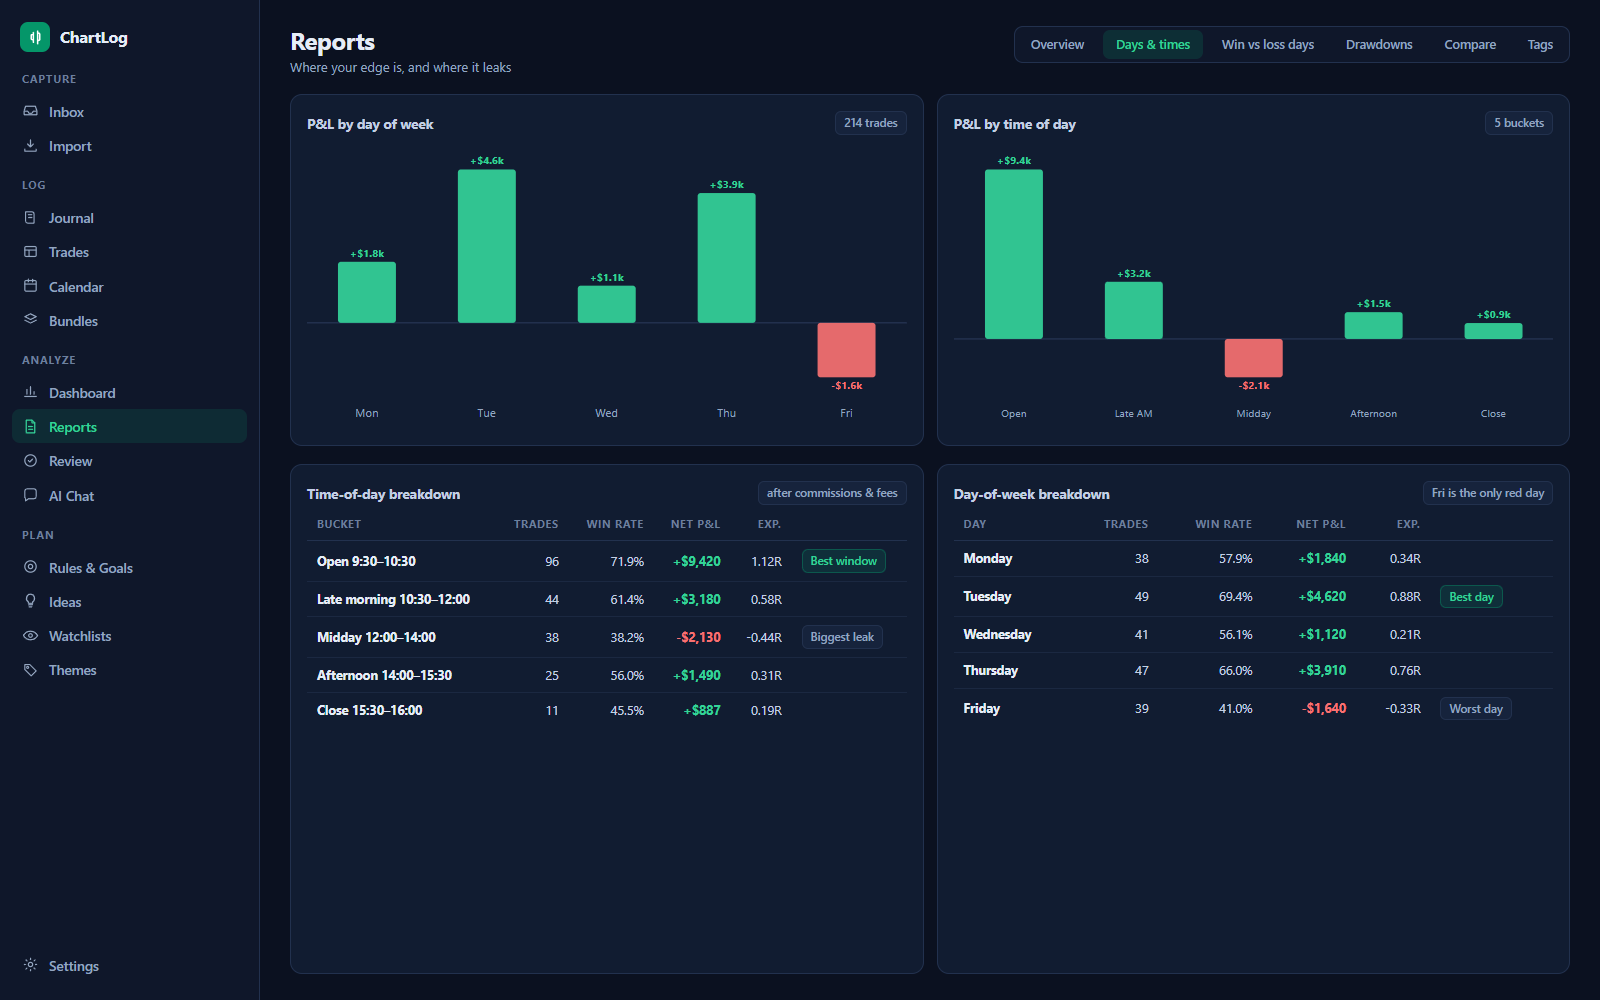Select the Friday row label
This screenshot has height=1000, width=1600.
pyautogui.click(x=981, y=708)
